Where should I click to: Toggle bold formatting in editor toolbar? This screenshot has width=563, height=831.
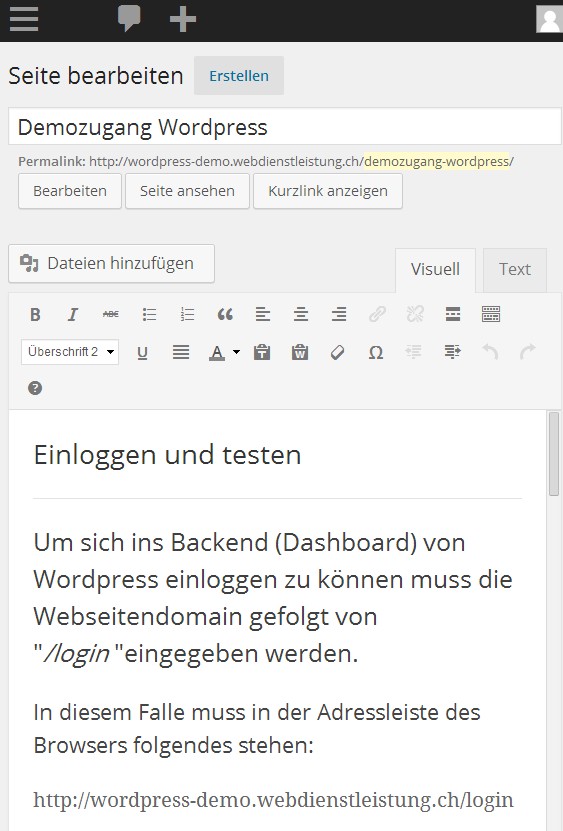35,314
